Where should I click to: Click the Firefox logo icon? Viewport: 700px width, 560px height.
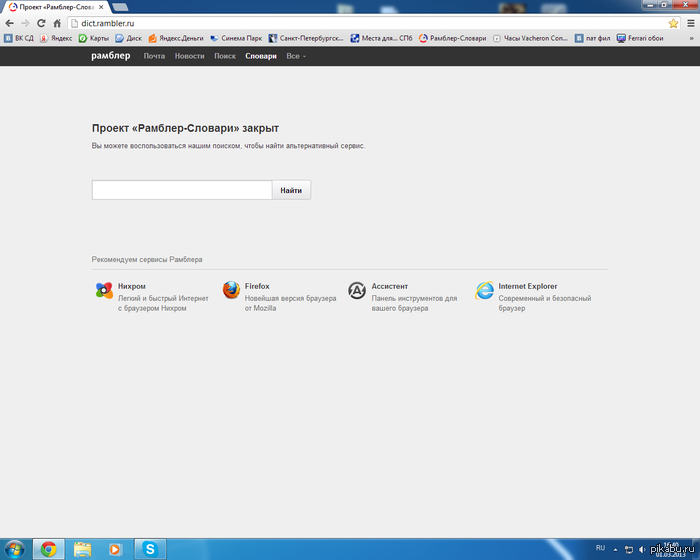click(x=231, y=291)
